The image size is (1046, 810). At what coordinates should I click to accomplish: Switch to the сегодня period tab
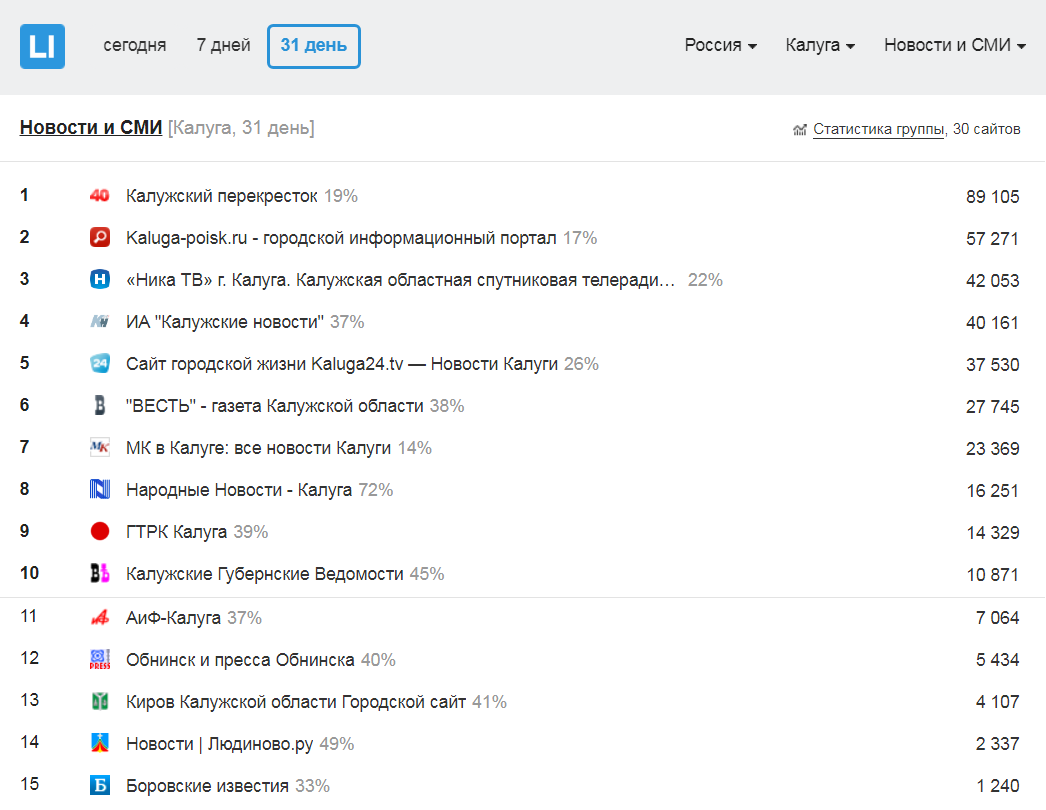coord(135,46)
